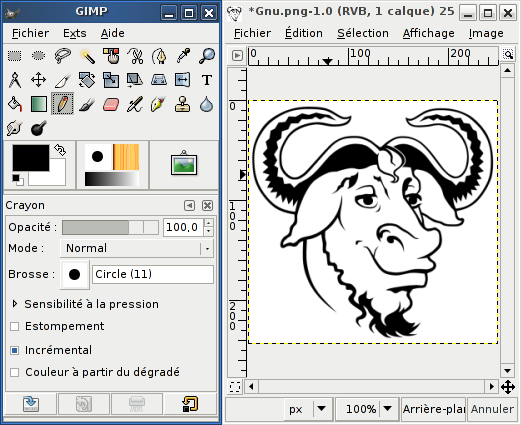Enable the Estompement checkbox

tap(14, 326)
